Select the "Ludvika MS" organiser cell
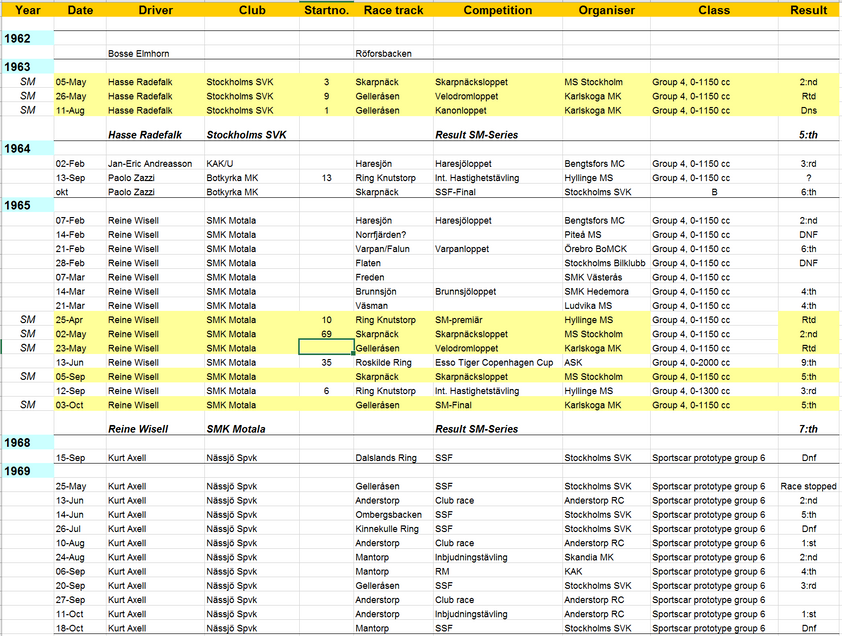 pos(606,306)
